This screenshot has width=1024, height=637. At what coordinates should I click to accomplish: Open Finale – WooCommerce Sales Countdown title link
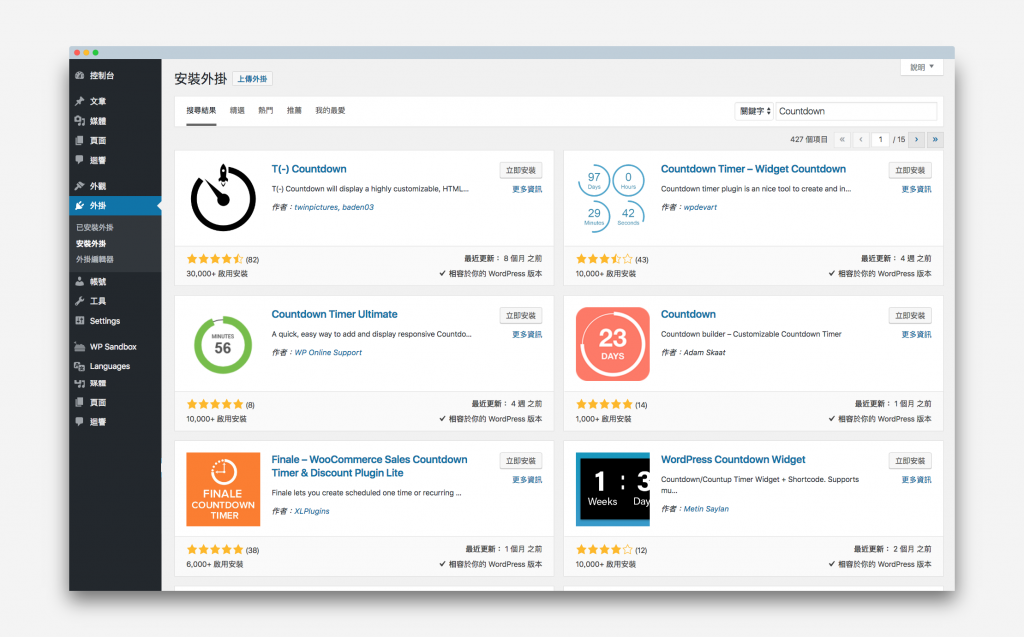(x=370, y=466)
